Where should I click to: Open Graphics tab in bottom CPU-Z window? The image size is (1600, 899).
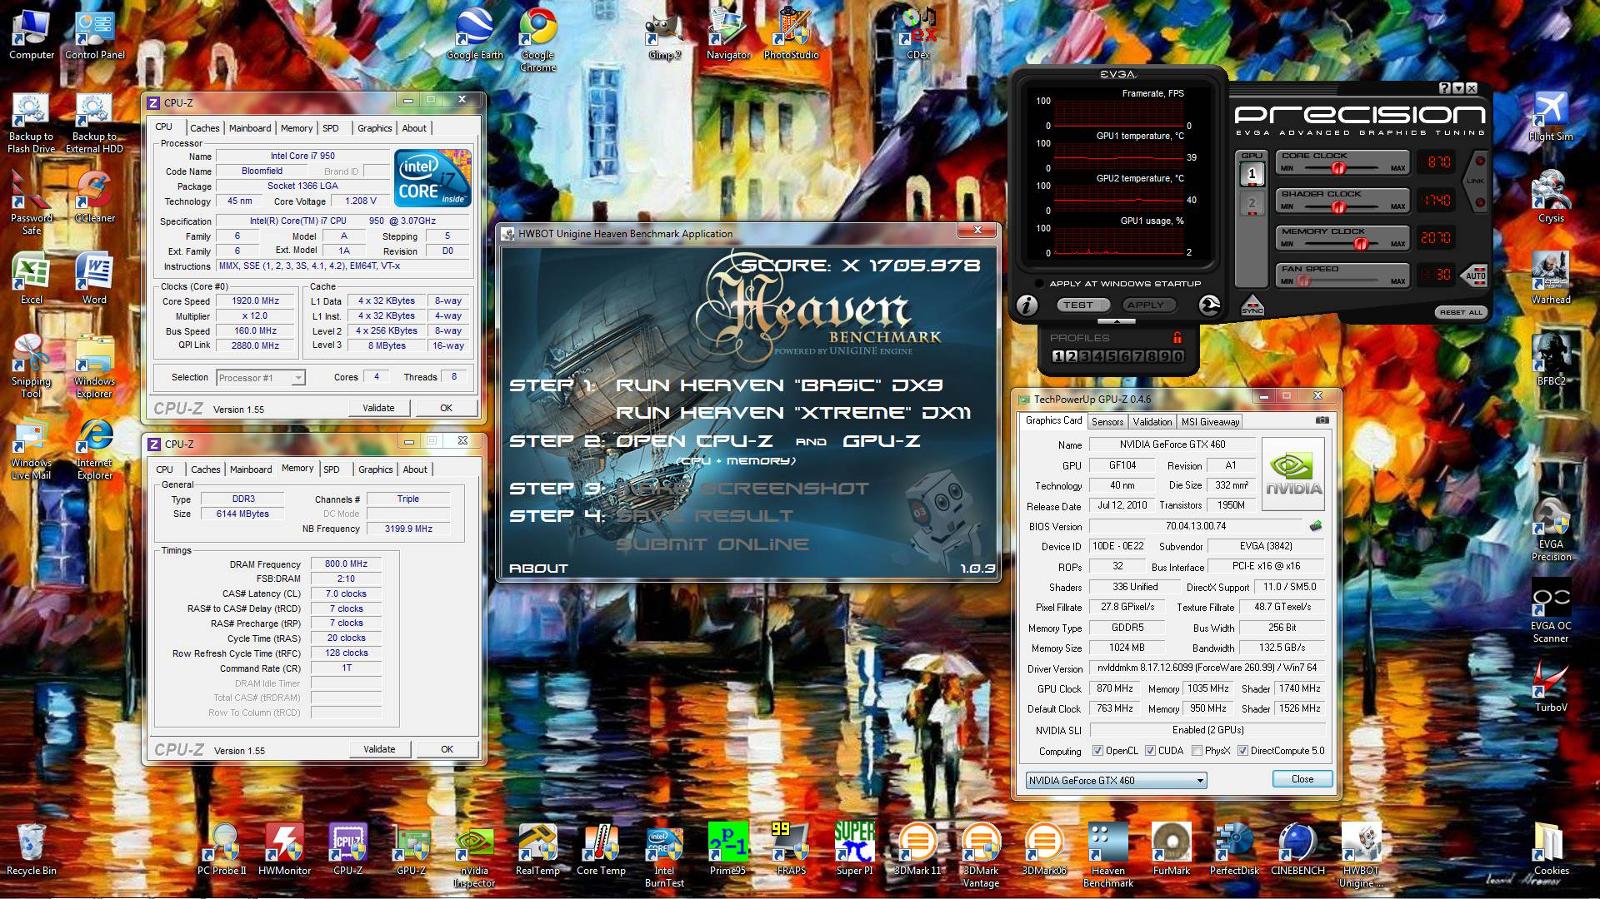click(x=375, y=469)
